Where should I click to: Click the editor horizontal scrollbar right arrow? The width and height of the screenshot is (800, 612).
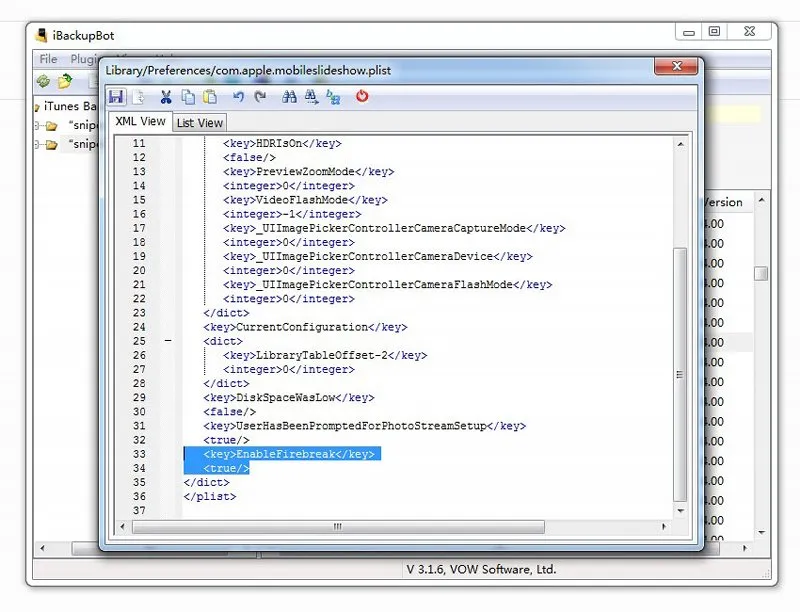click(663, 526)
